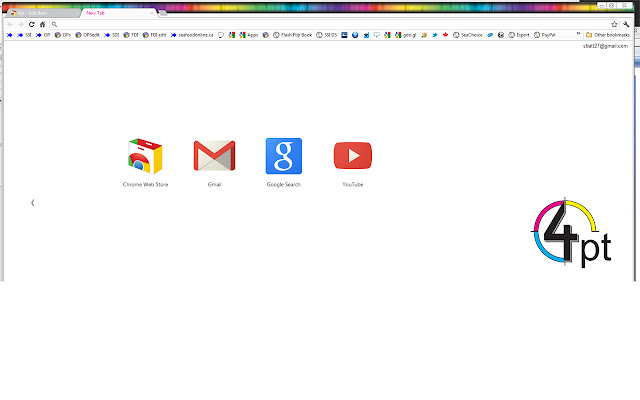Open the Twitter bird bookmark

click(x=435, y=35)
